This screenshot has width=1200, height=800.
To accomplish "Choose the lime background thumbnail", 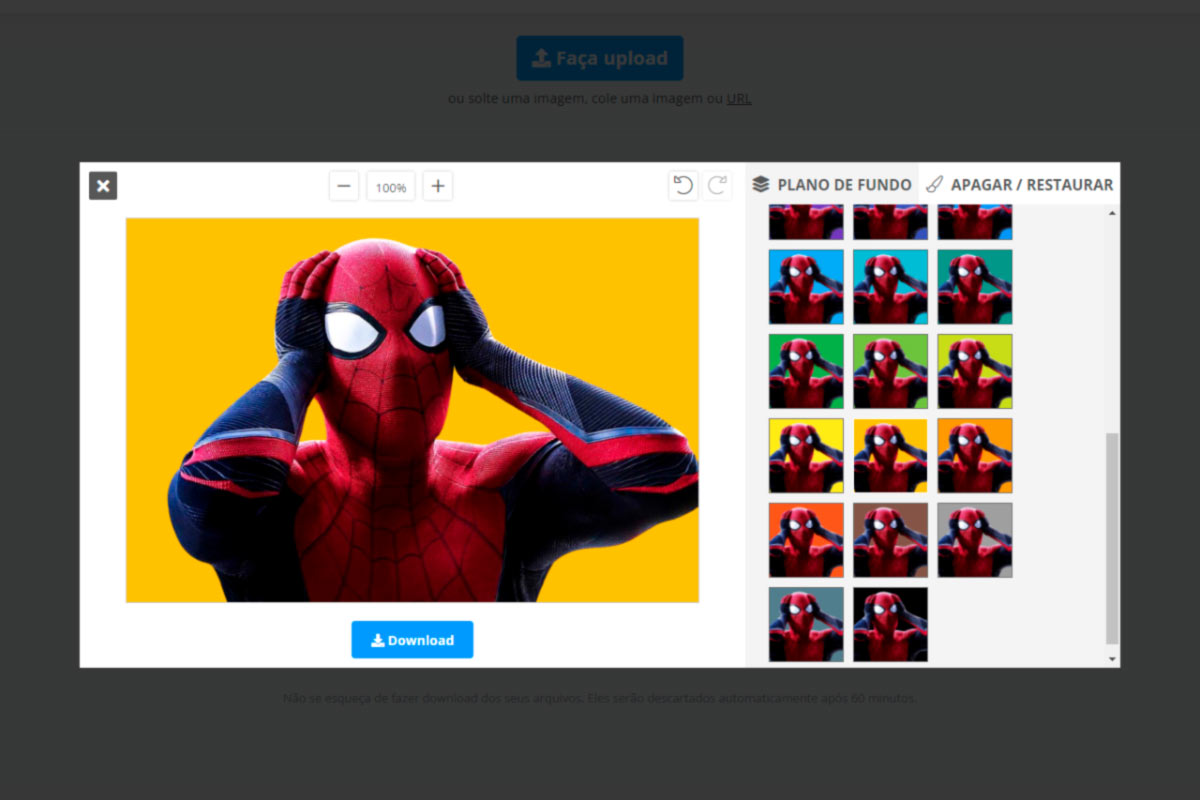I will pyautogui.click(x=975, y=371).
